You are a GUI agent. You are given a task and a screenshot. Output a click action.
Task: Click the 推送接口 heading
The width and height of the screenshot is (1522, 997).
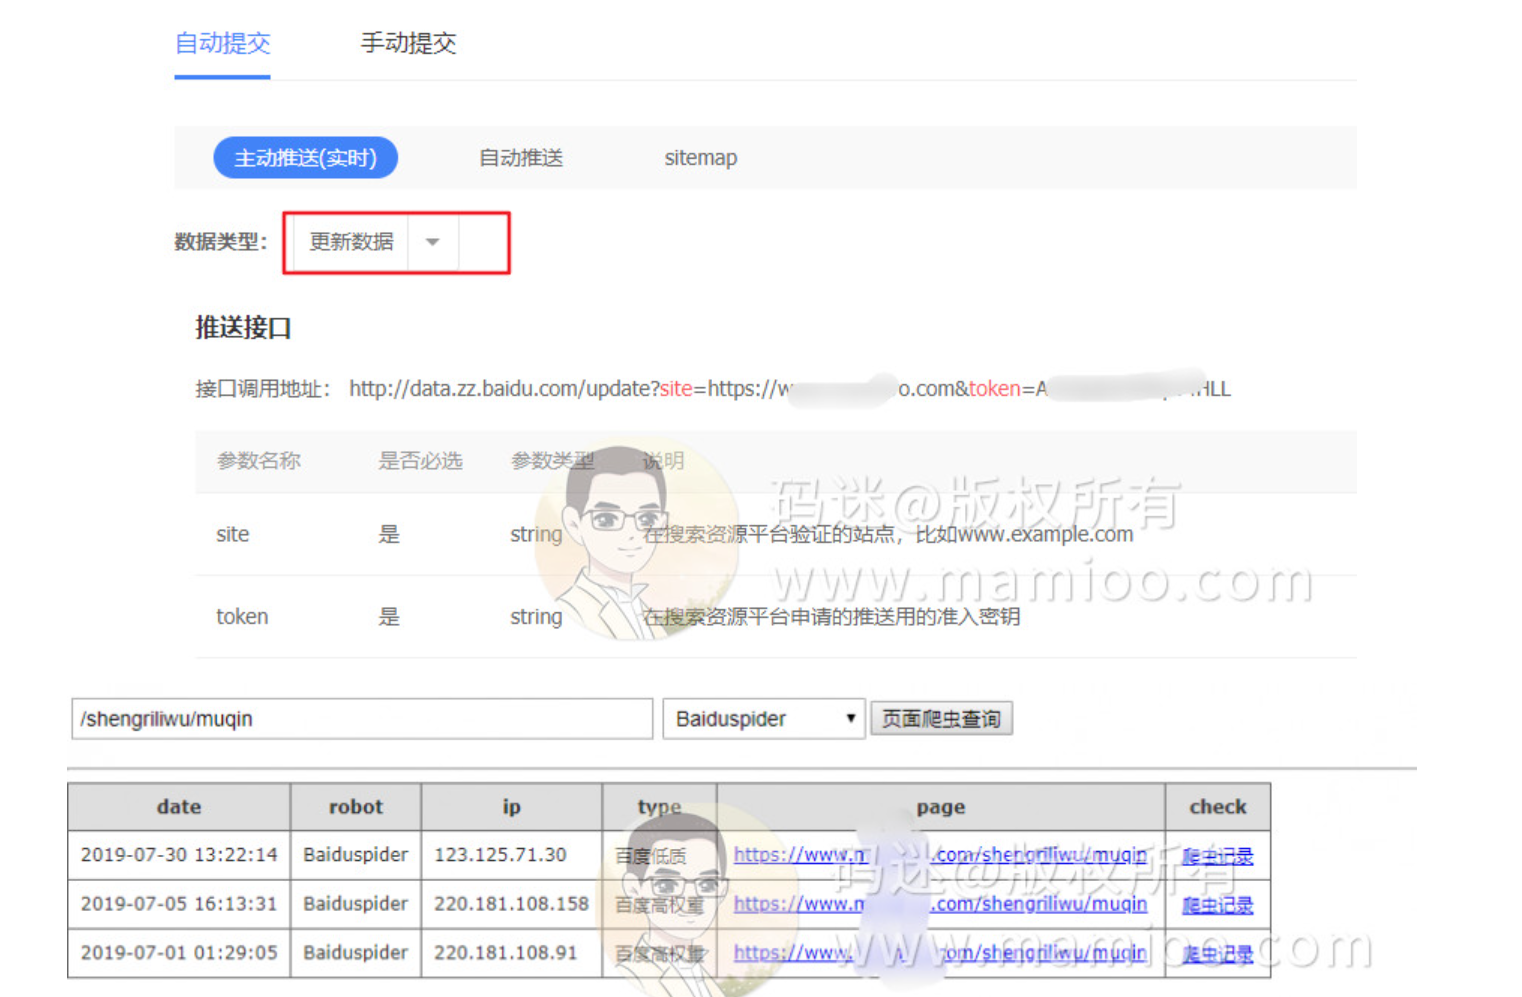pos(243,328)
